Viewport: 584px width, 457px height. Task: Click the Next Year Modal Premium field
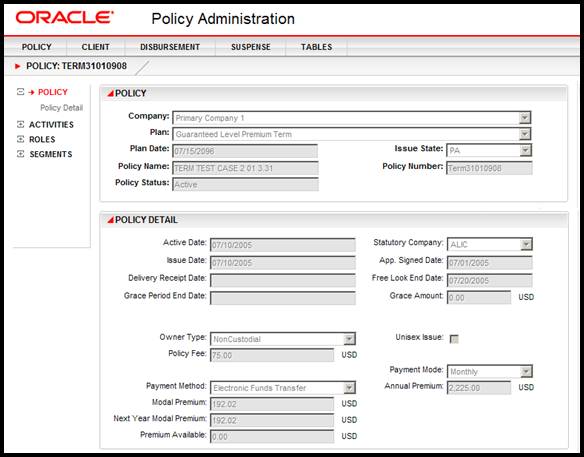(272, 420)
